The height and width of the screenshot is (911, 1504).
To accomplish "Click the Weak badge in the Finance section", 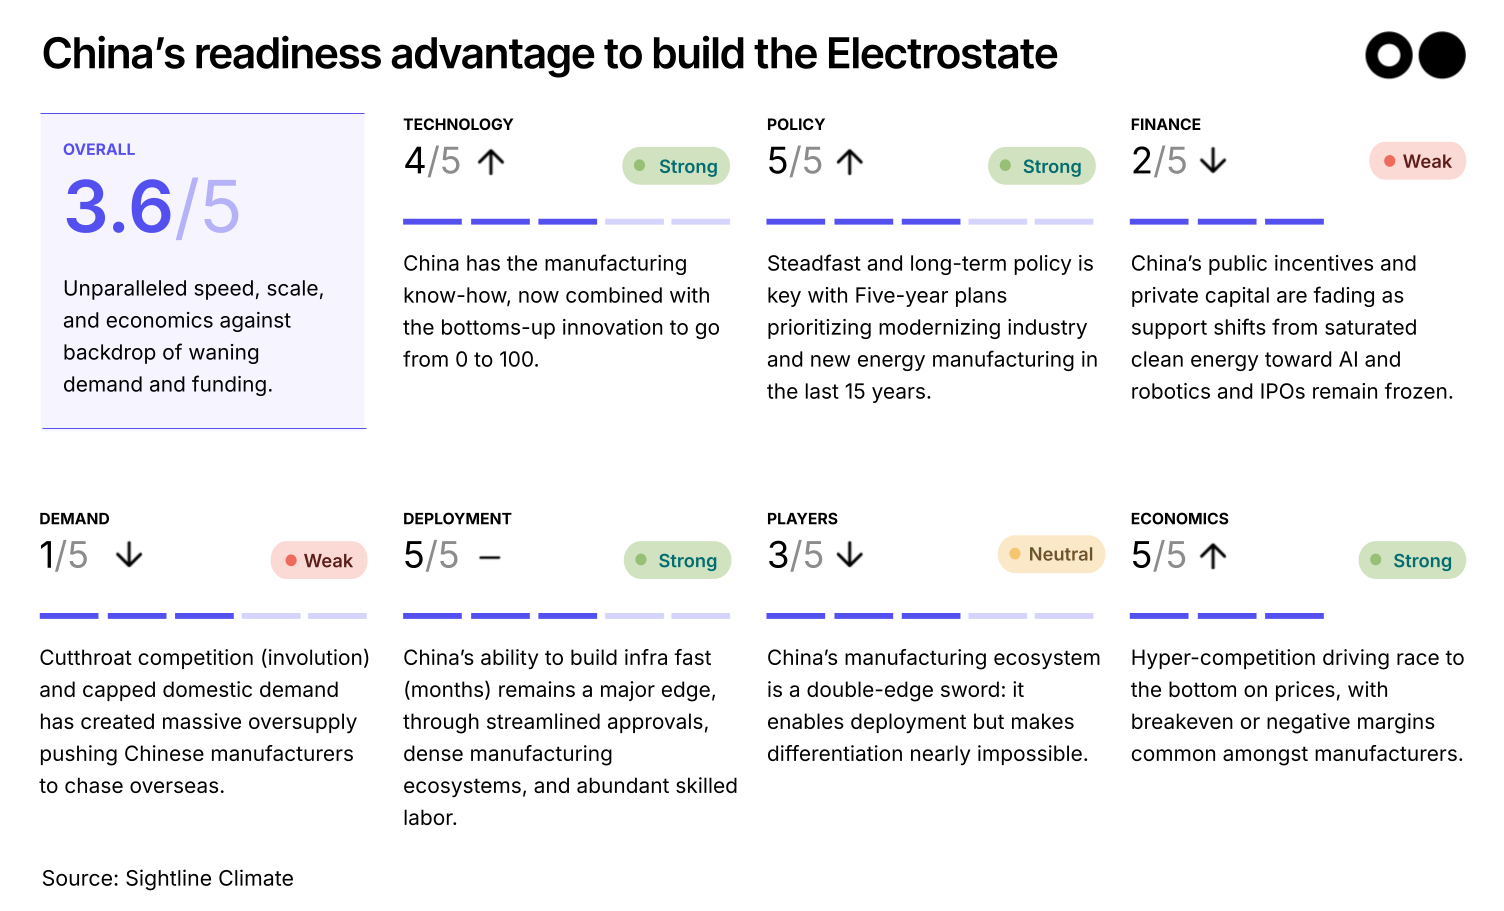I will 1417,161.
